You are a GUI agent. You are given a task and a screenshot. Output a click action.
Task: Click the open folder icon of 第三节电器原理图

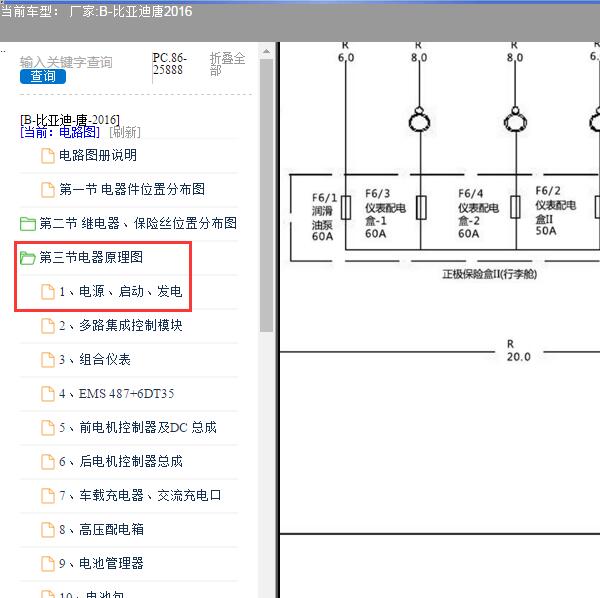[x=28, y=258]
